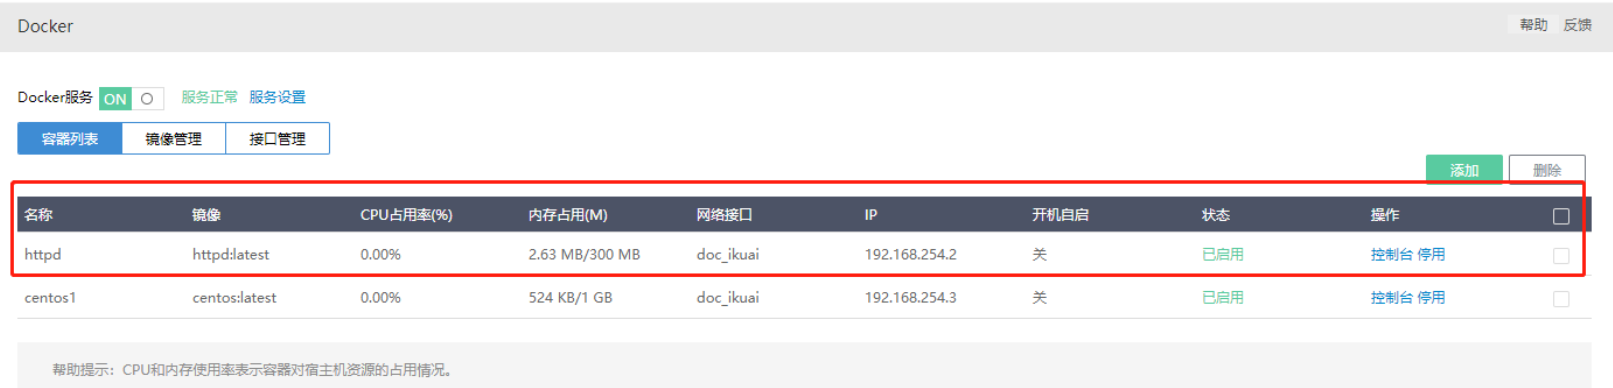Open 控制台 for httpd container
Screen dimensions: 1613x388
click(1391, 255)
